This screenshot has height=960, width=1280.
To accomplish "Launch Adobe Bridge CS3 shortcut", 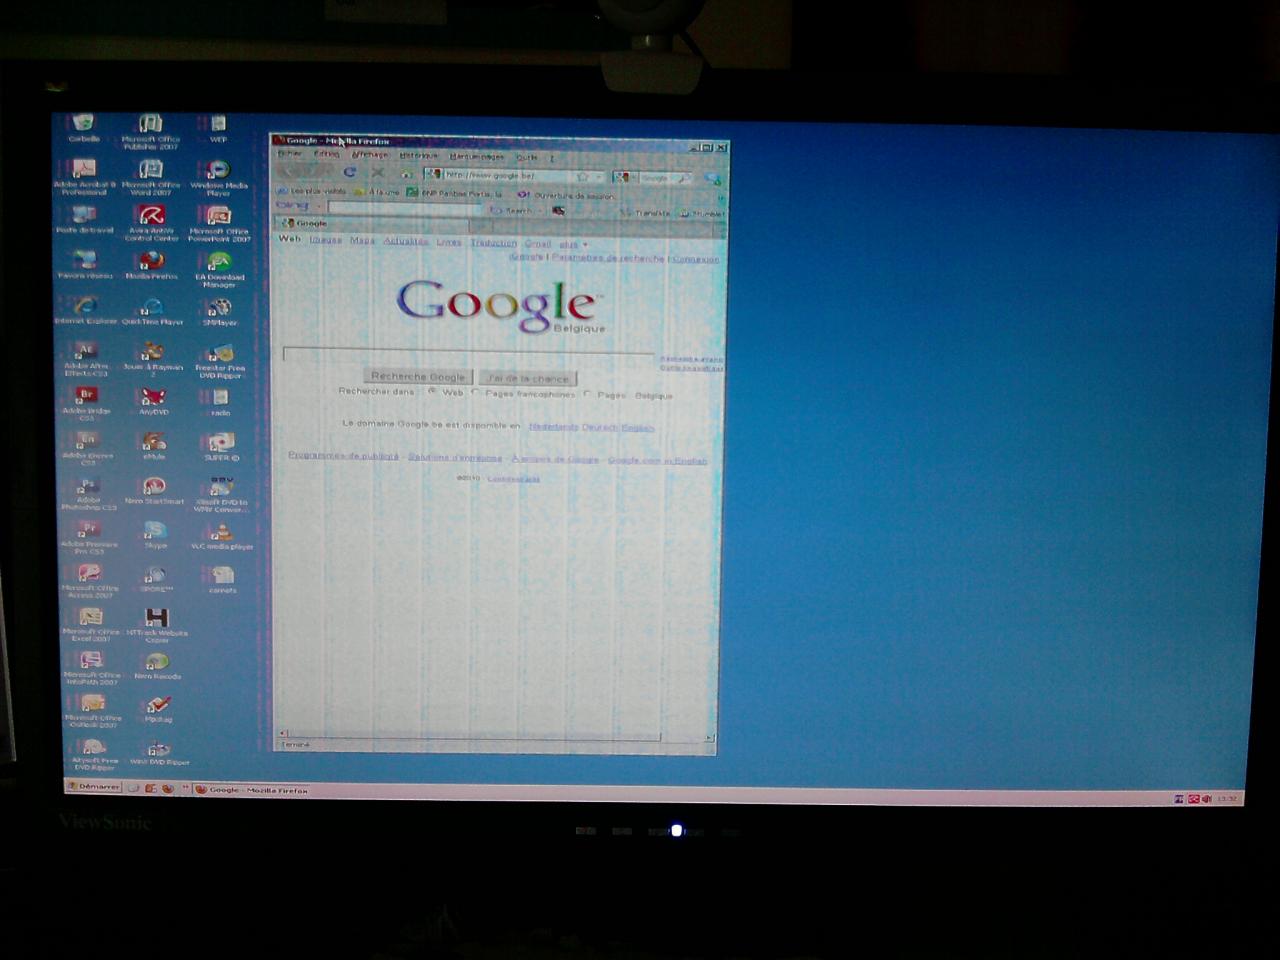I will [87, 404].
